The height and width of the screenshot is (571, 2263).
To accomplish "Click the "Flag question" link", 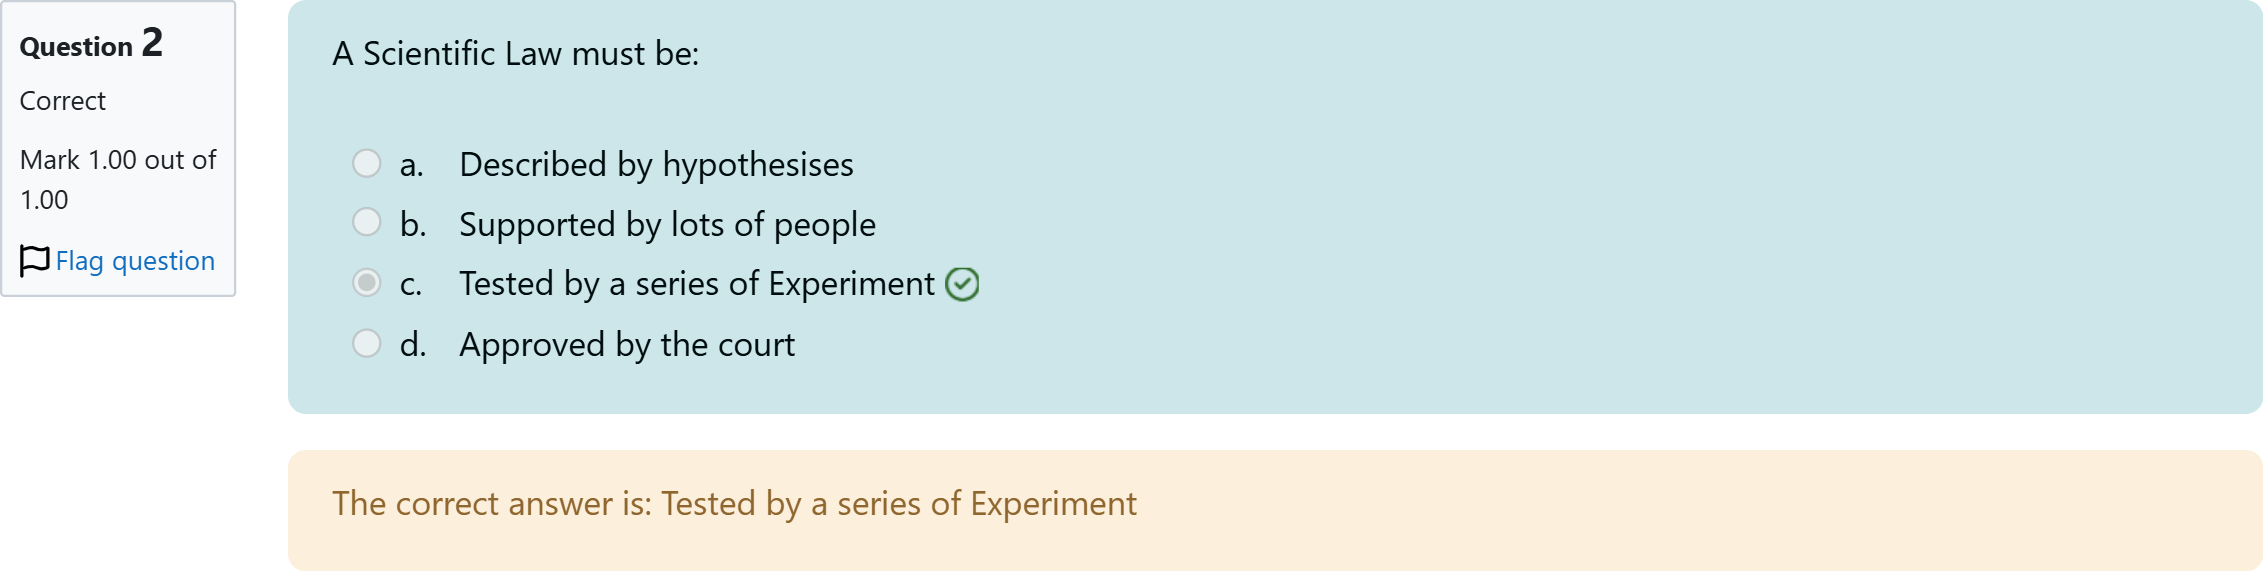I will tap(135, 261).
